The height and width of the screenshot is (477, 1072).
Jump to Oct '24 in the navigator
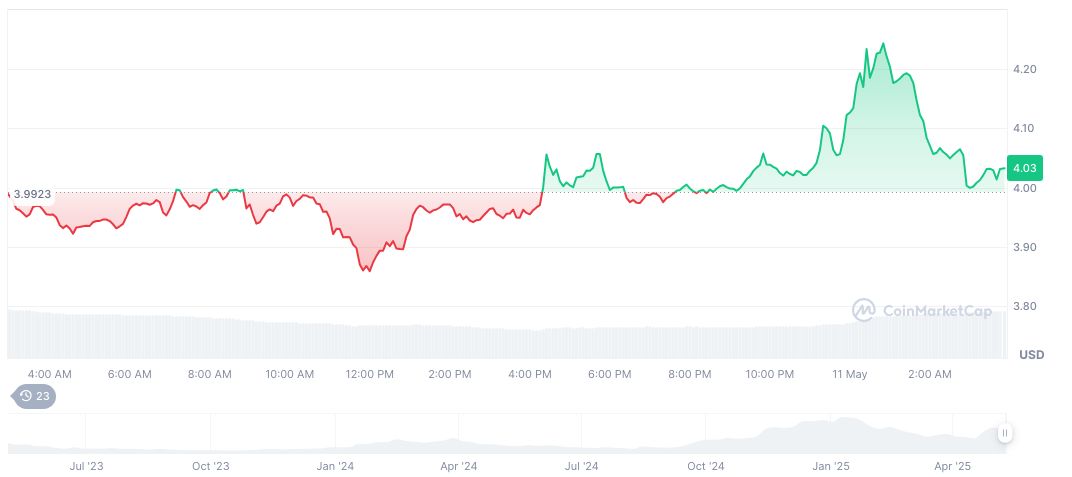(706, 466)
